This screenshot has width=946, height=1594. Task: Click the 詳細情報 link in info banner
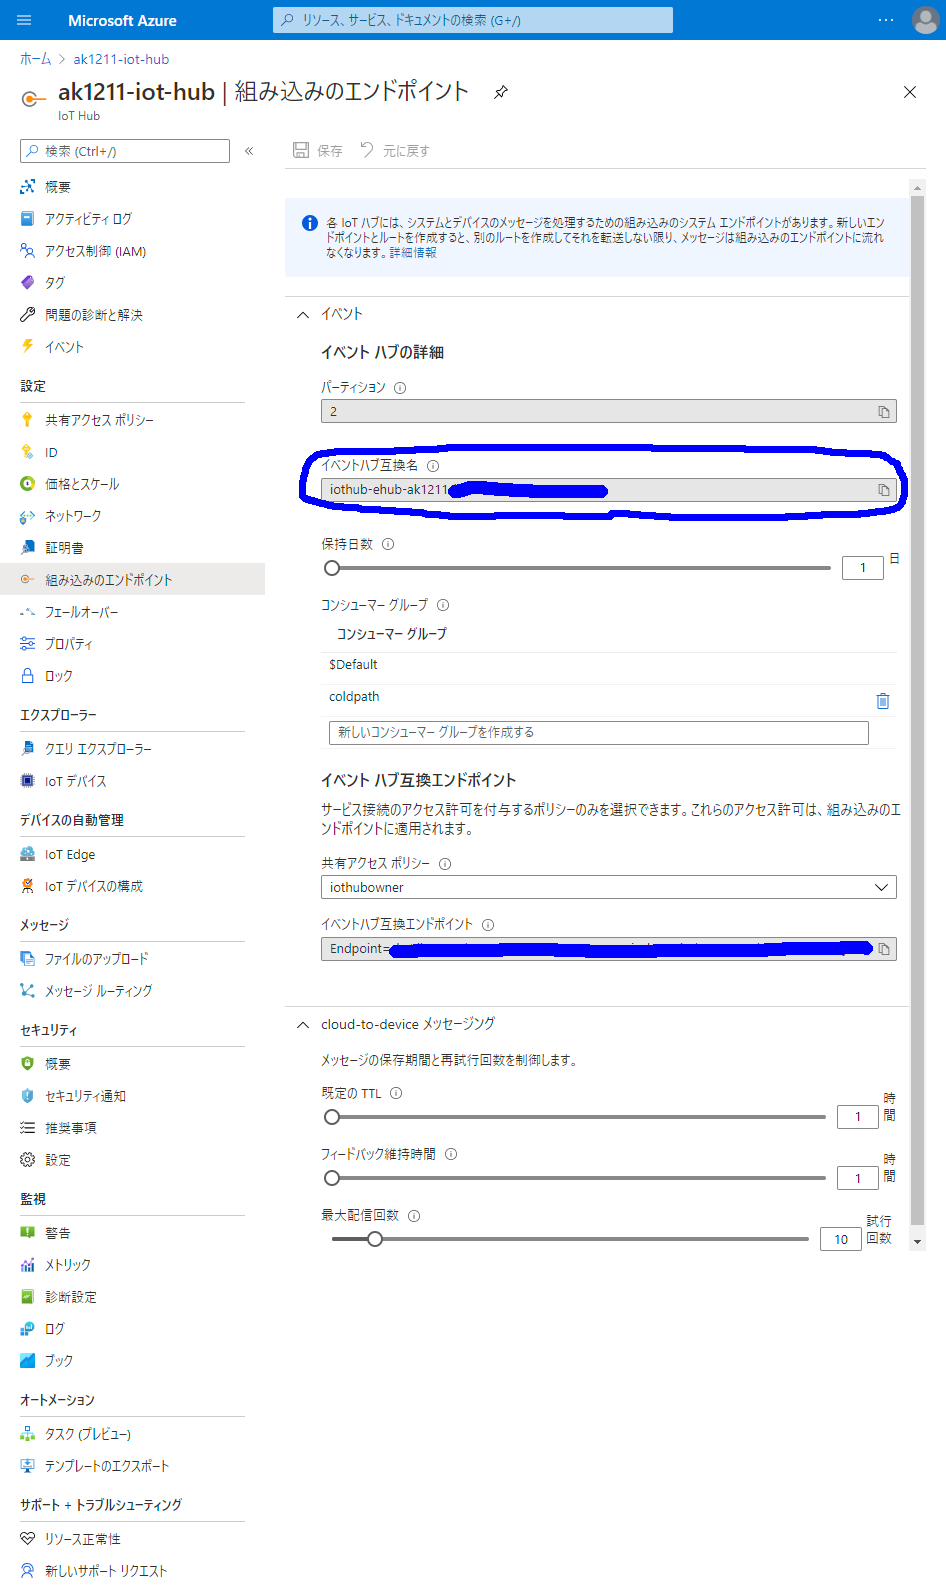pos(413,253)
